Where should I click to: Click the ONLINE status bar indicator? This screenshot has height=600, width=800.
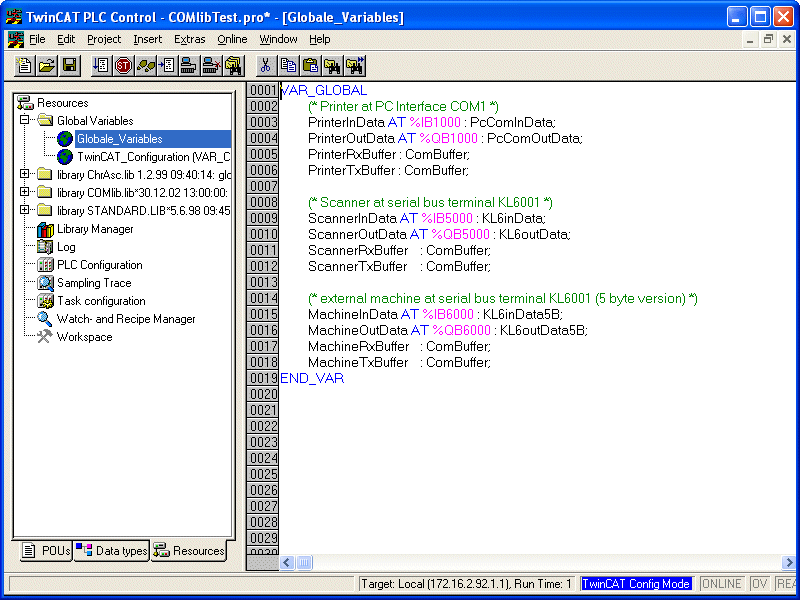[721, 584]
